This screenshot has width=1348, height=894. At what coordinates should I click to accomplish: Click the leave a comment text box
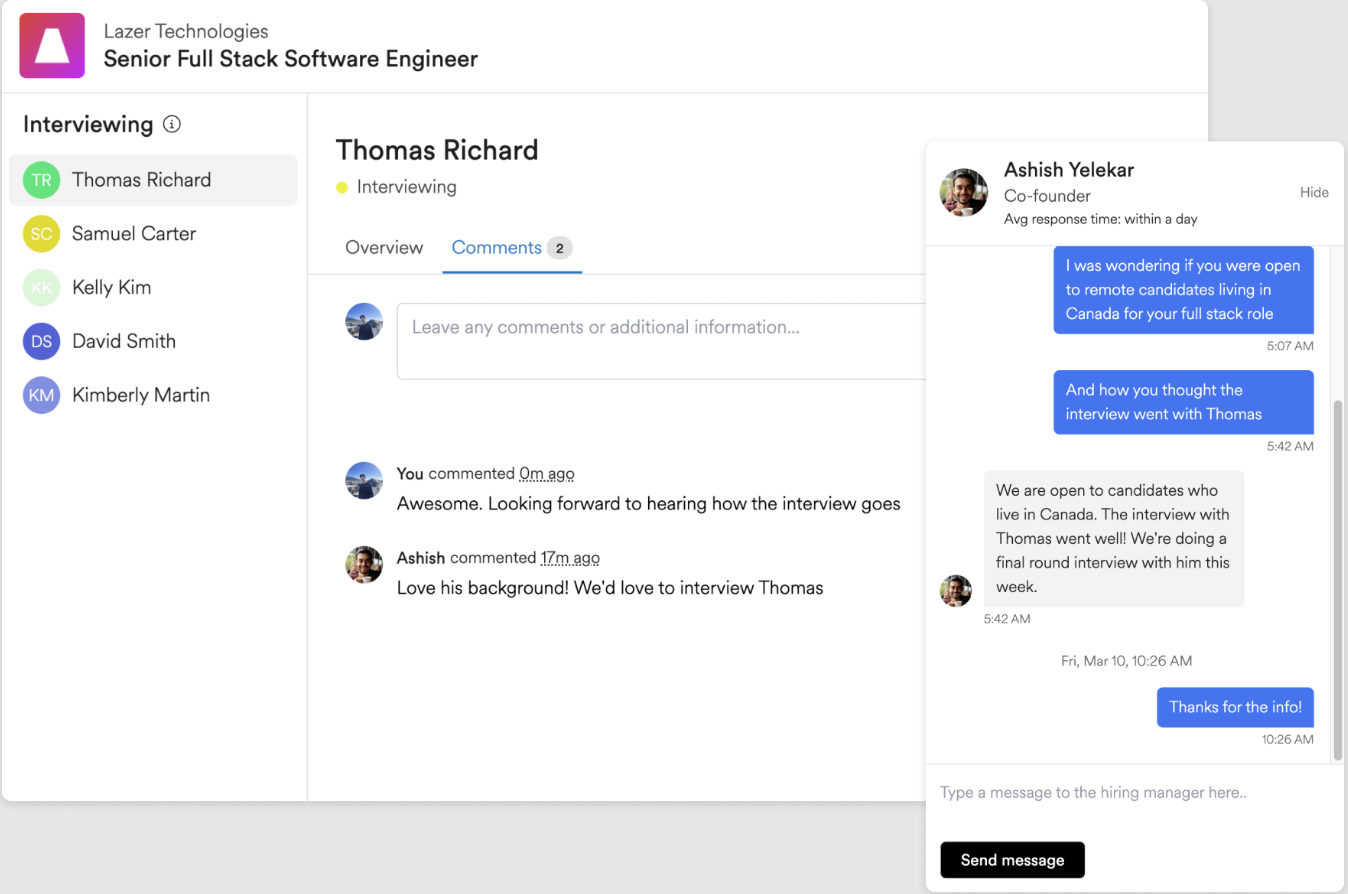660,340
